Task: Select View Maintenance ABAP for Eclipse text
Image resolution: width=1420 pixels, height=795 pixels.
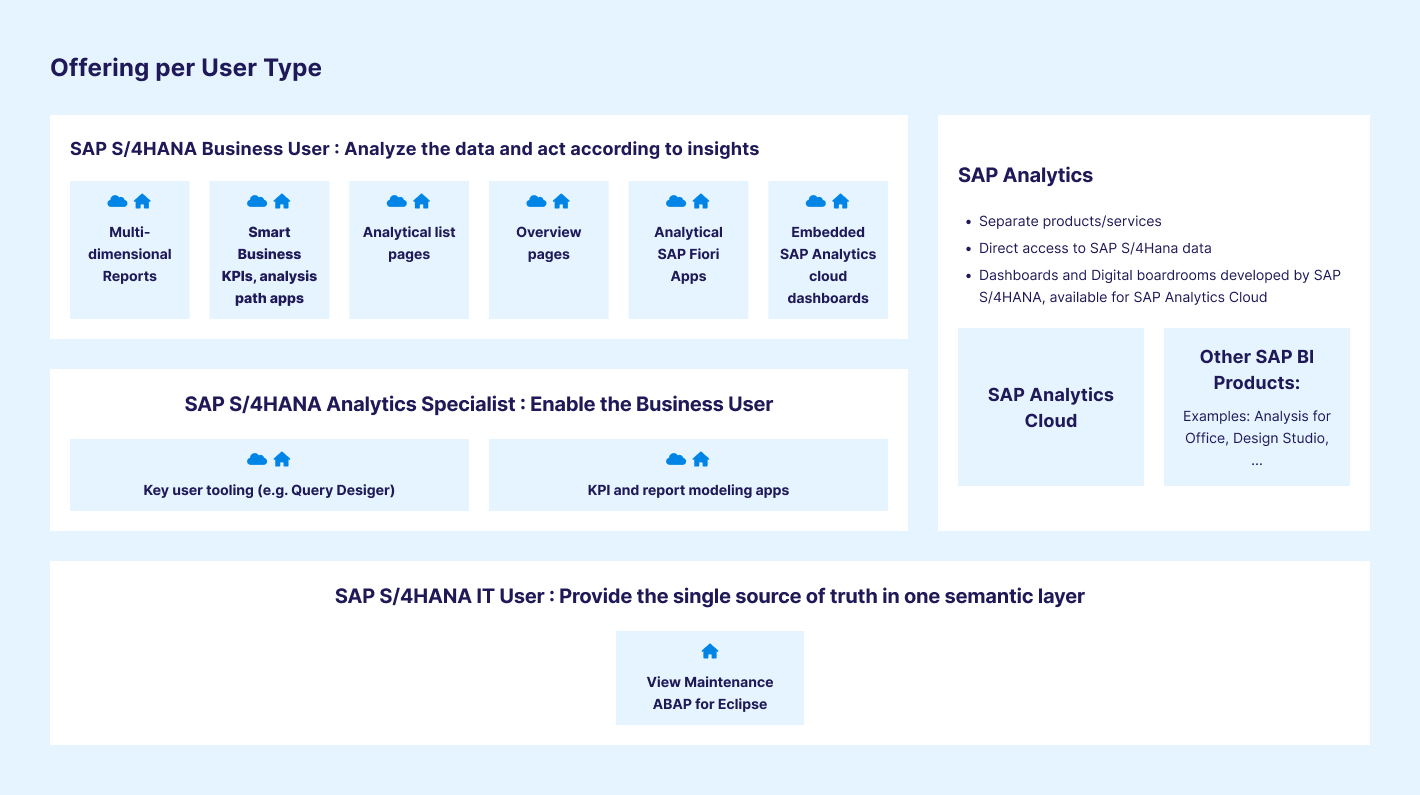Action: [x=710, y=693]
